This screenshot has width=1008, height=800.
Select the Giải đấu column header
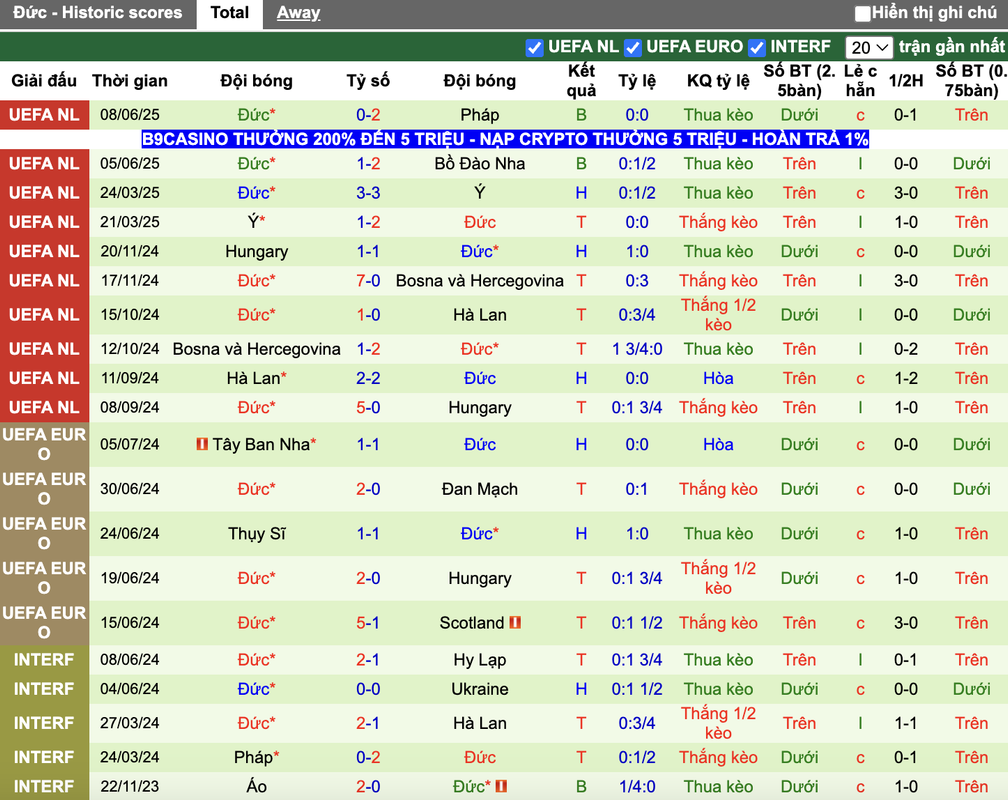(44, 81)
